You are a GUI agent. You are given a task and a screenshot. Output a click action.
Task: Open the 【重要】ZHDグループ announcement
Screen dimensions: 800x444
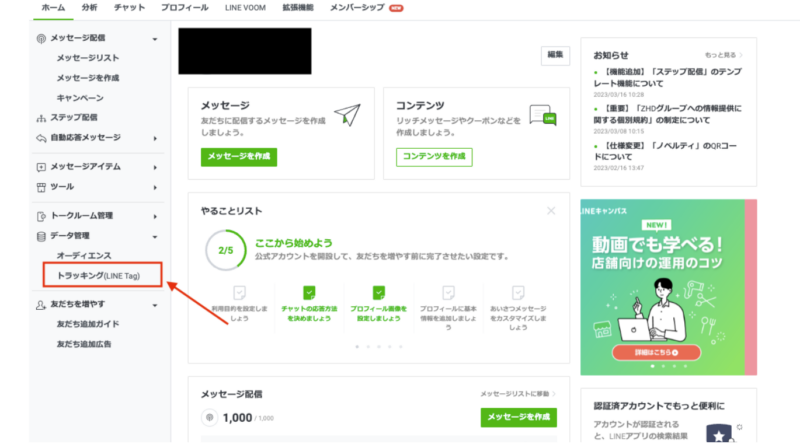pos(668,114)
